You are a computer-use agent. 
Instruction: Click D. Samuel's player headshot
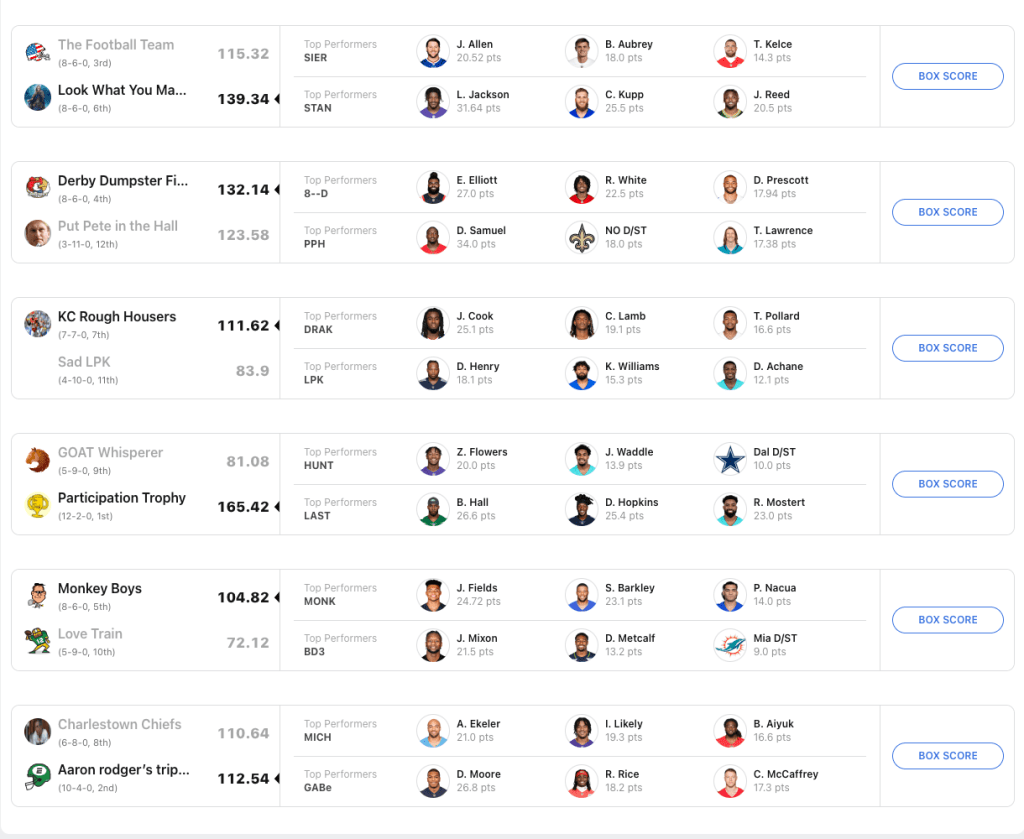pos(432,237)
